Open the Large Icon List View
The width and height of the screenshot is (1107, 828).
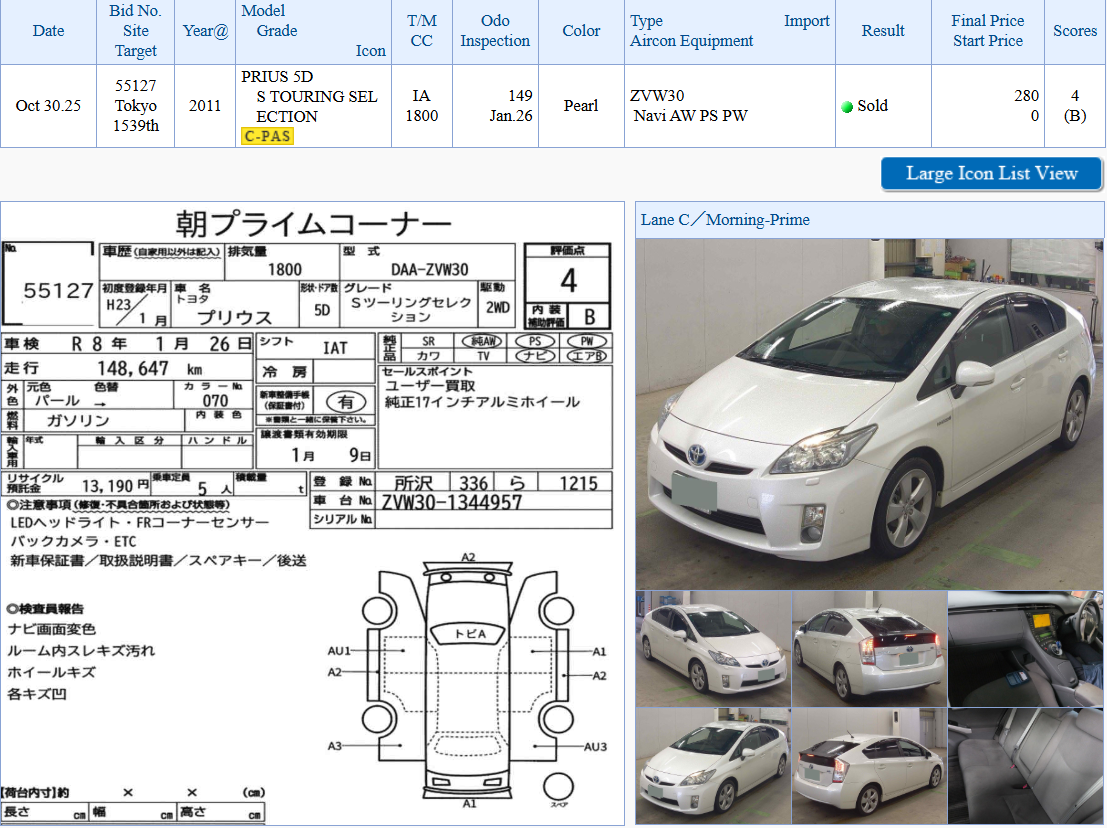(991, 174)
